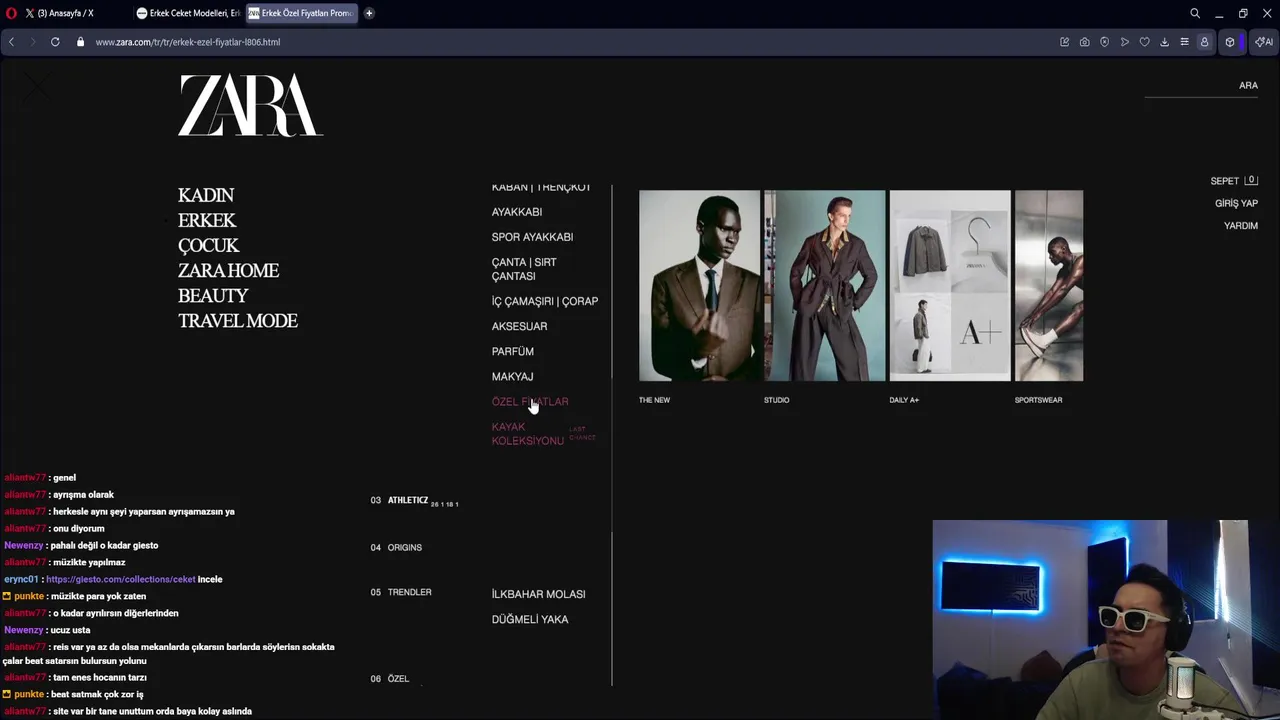The width and height of the screenshot is (1280, 720).
Task: Open Easy Setup sliders icon
Action: 1184,42
